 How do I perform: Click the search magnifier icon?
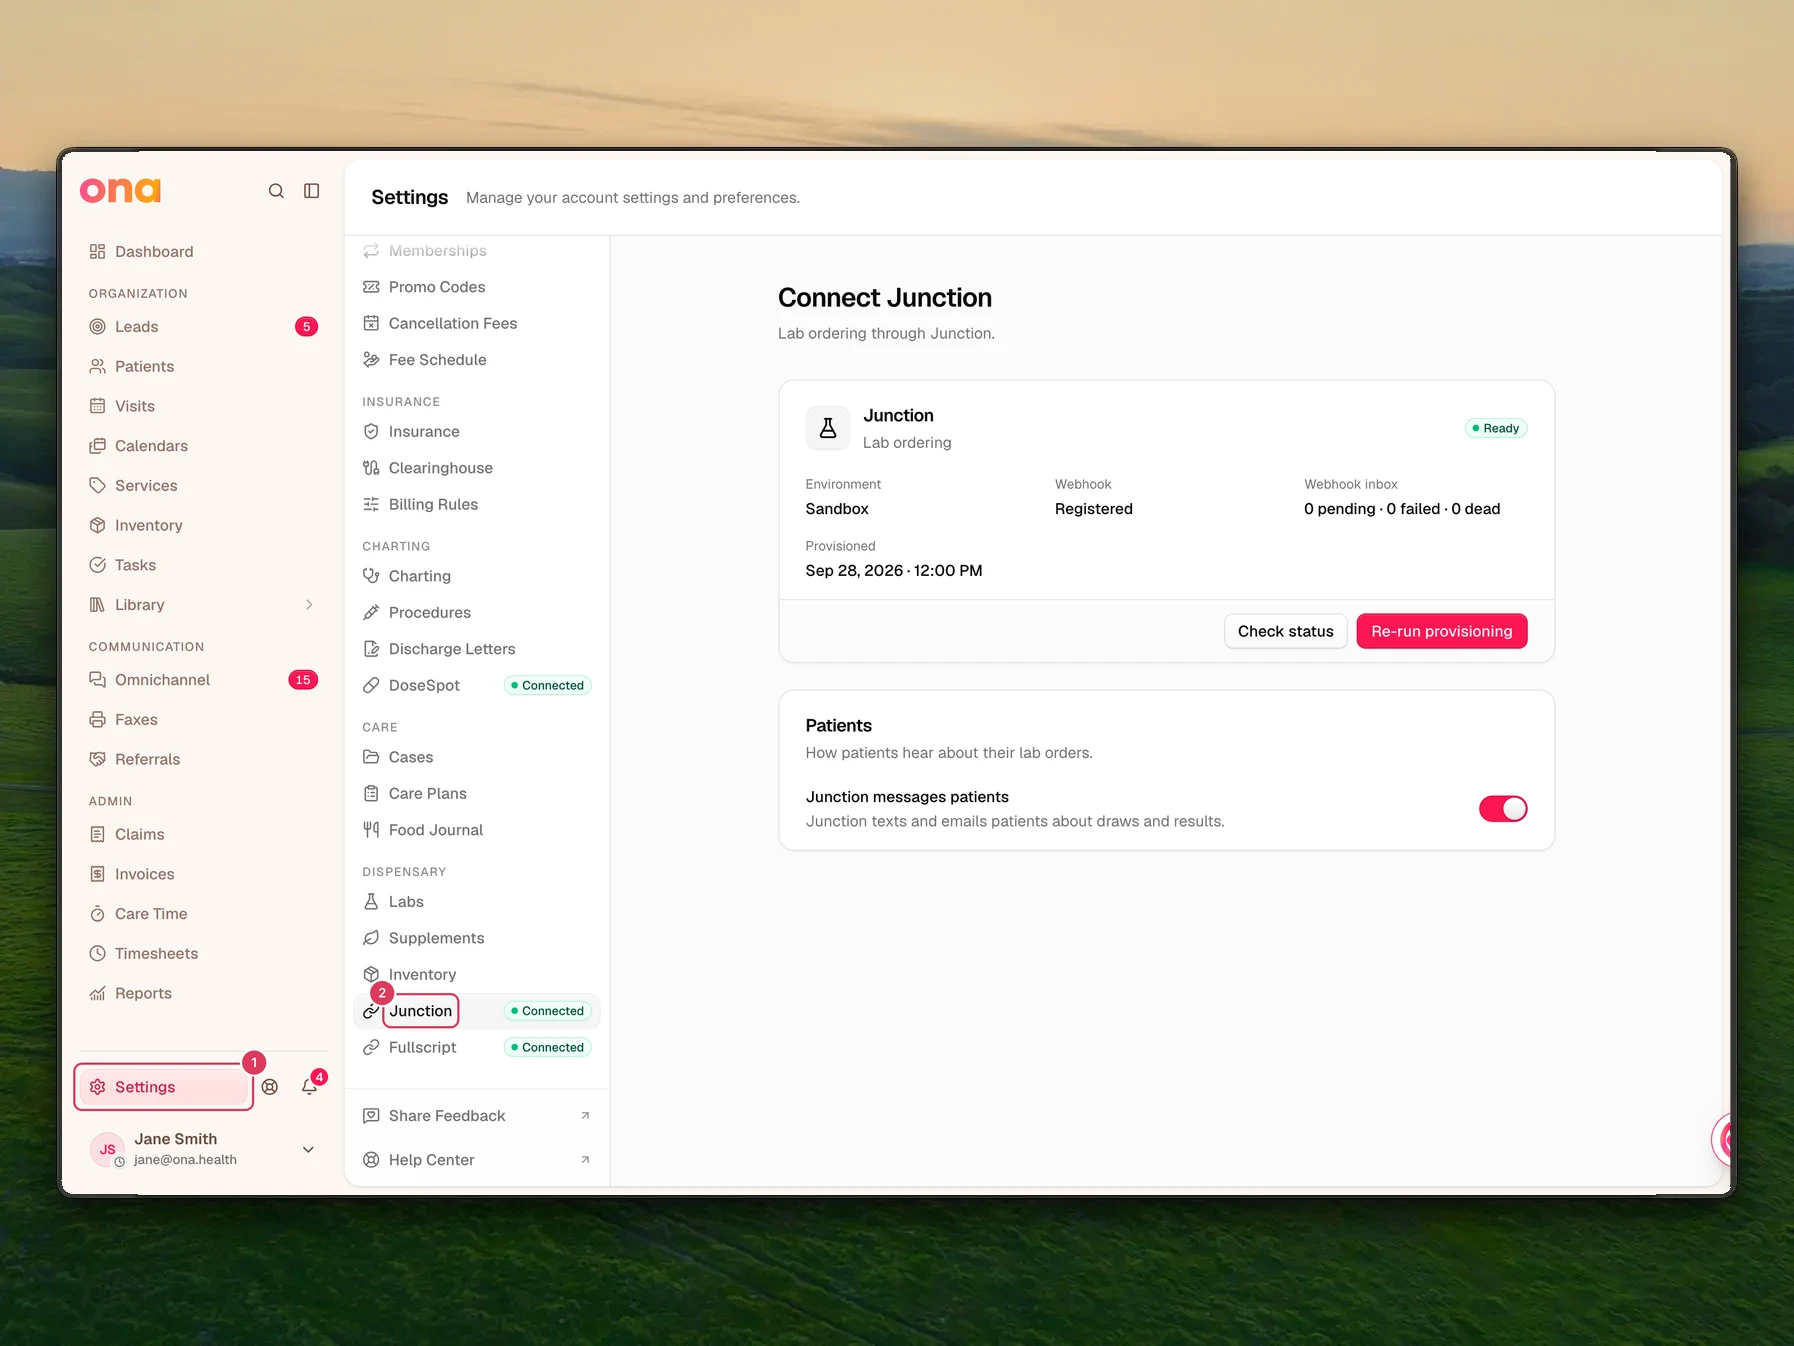(276, 191)
